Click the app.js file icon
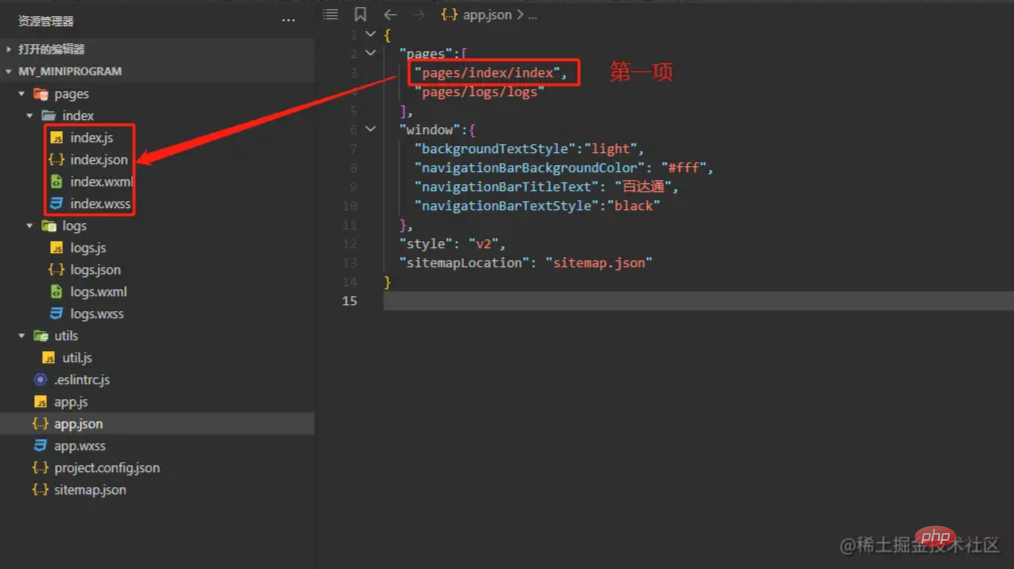 [x=40, y=402]
